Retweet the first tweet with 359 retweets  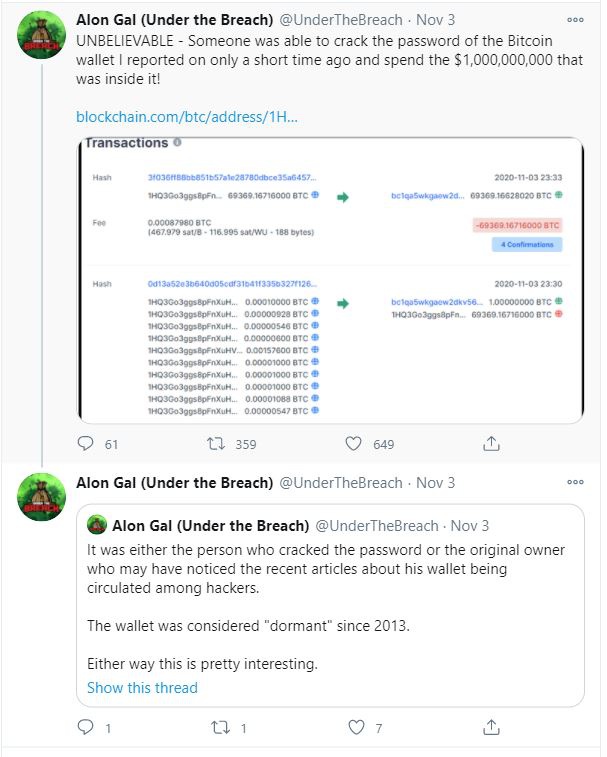214,443
